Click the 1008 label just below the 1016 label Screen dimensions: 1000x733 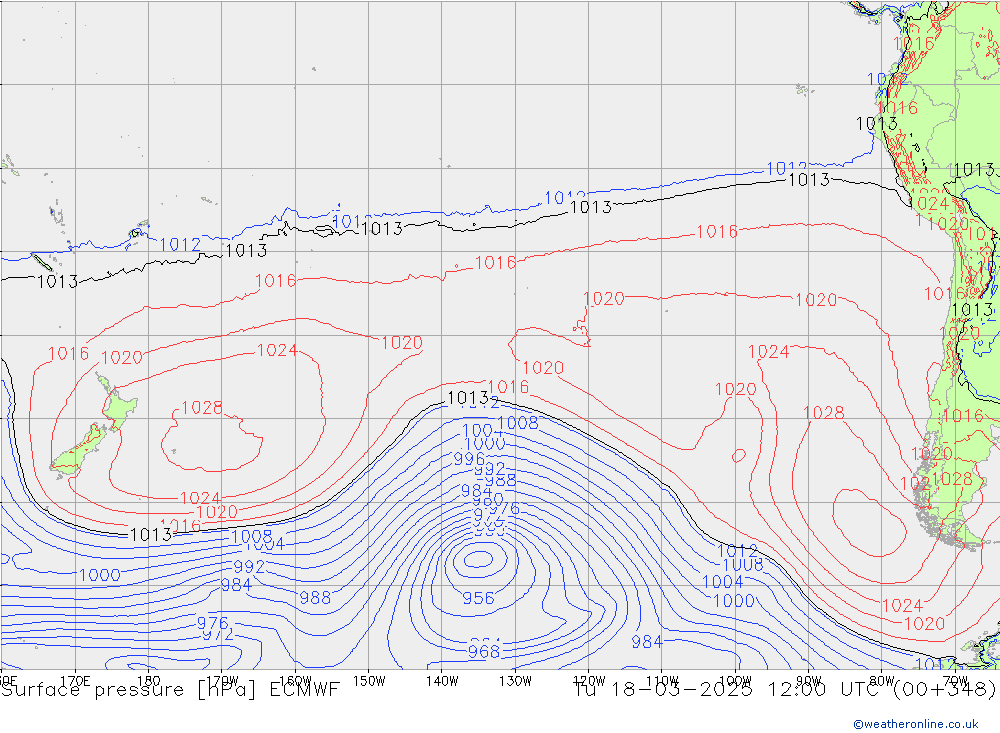pyautogui.click(x=517, y=423)
